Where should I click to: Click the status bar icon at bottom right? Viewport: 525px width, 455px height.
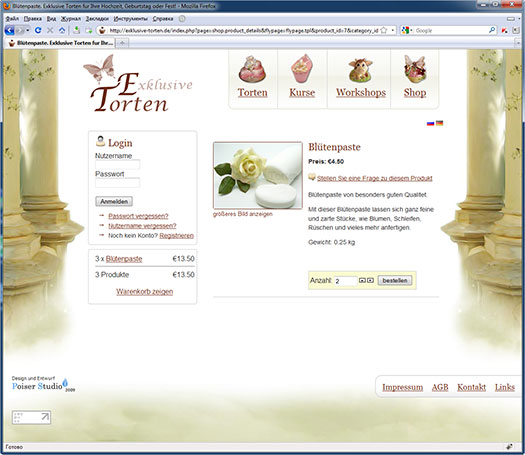510,447
